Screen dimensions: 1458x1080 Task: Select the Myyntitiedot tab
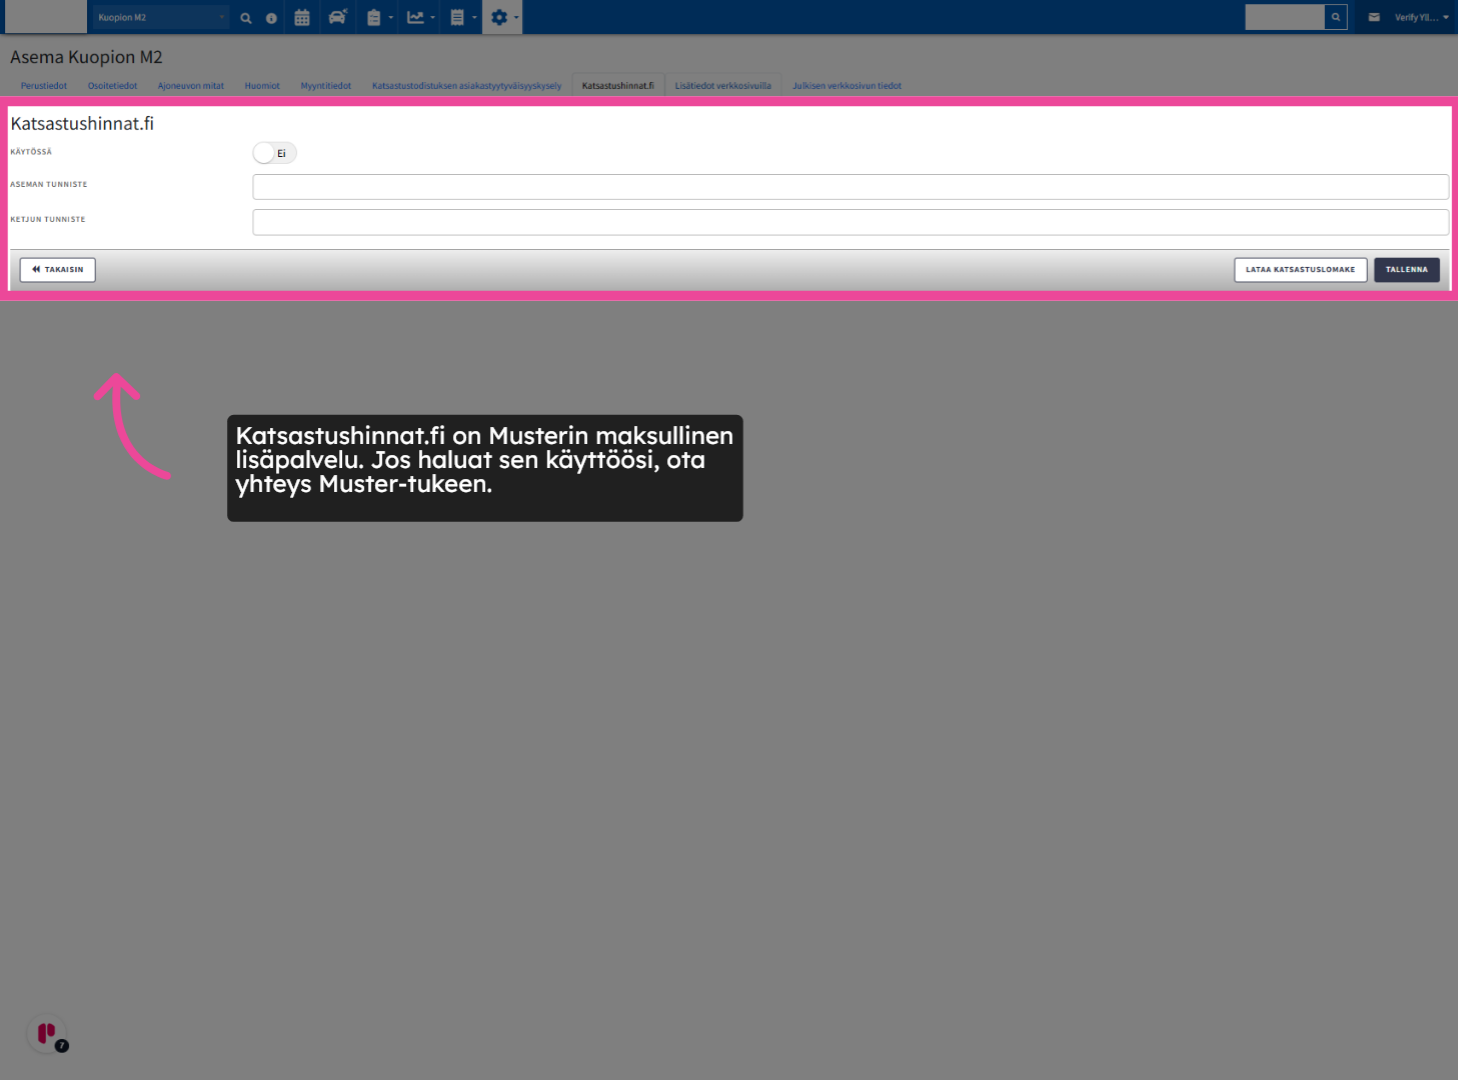pyautogui.click(x=326, y=86)
